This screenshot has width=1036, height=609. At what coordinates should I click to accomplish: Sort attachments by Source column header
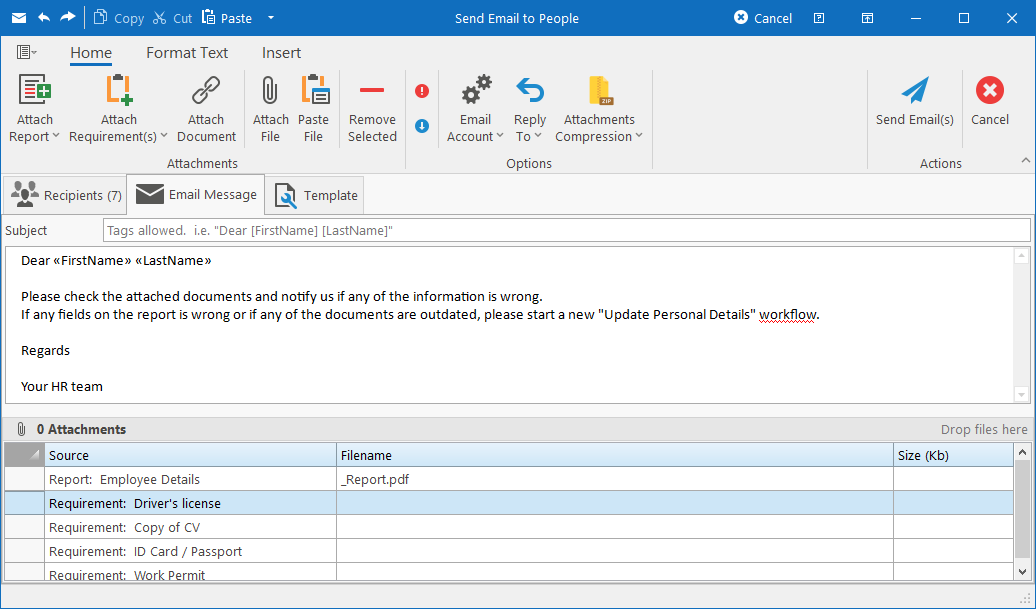tap(190, 455)
